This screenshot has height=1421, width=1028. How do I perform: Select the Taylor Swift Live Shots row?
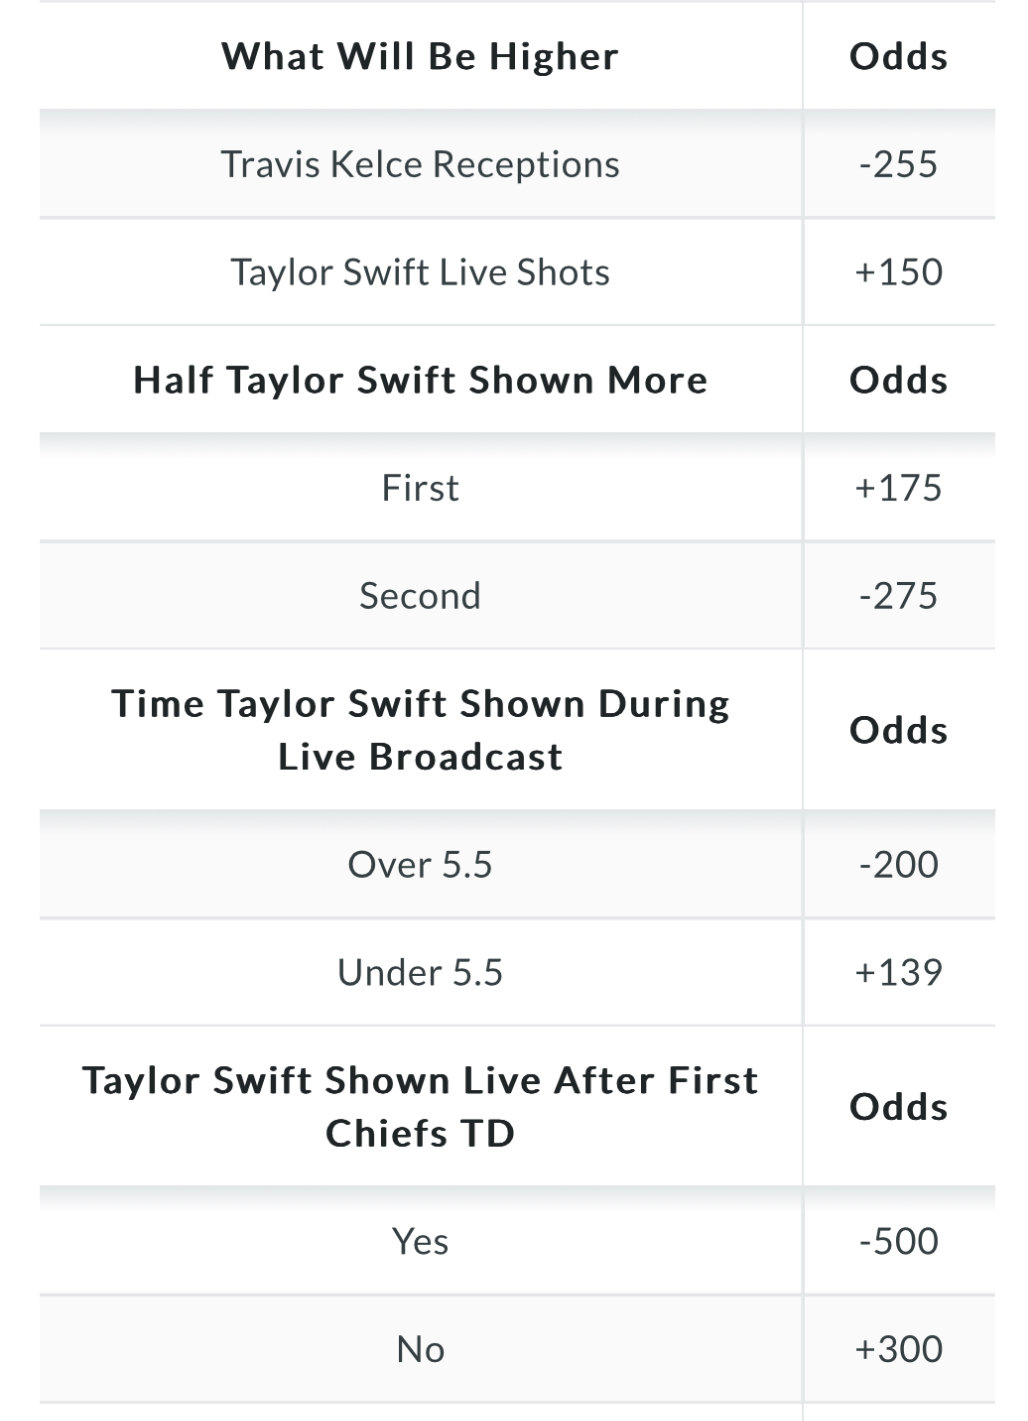(517, 272)
